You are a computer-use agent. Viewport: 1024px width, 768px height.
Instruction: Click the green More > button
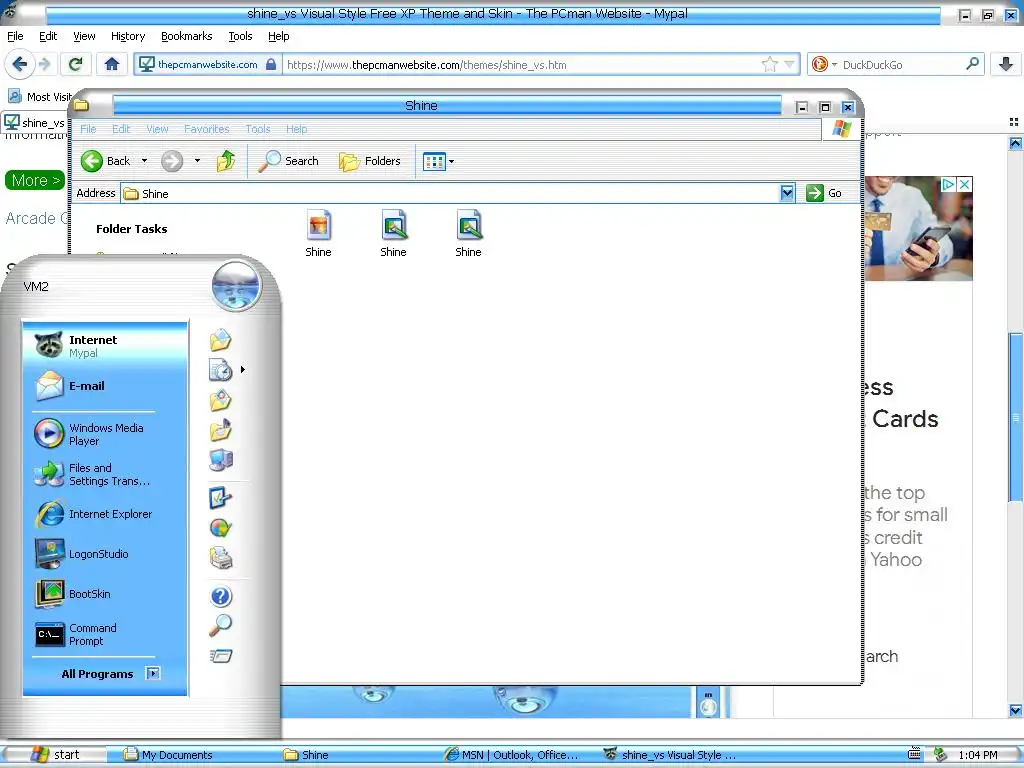click(x=35, y=180)
